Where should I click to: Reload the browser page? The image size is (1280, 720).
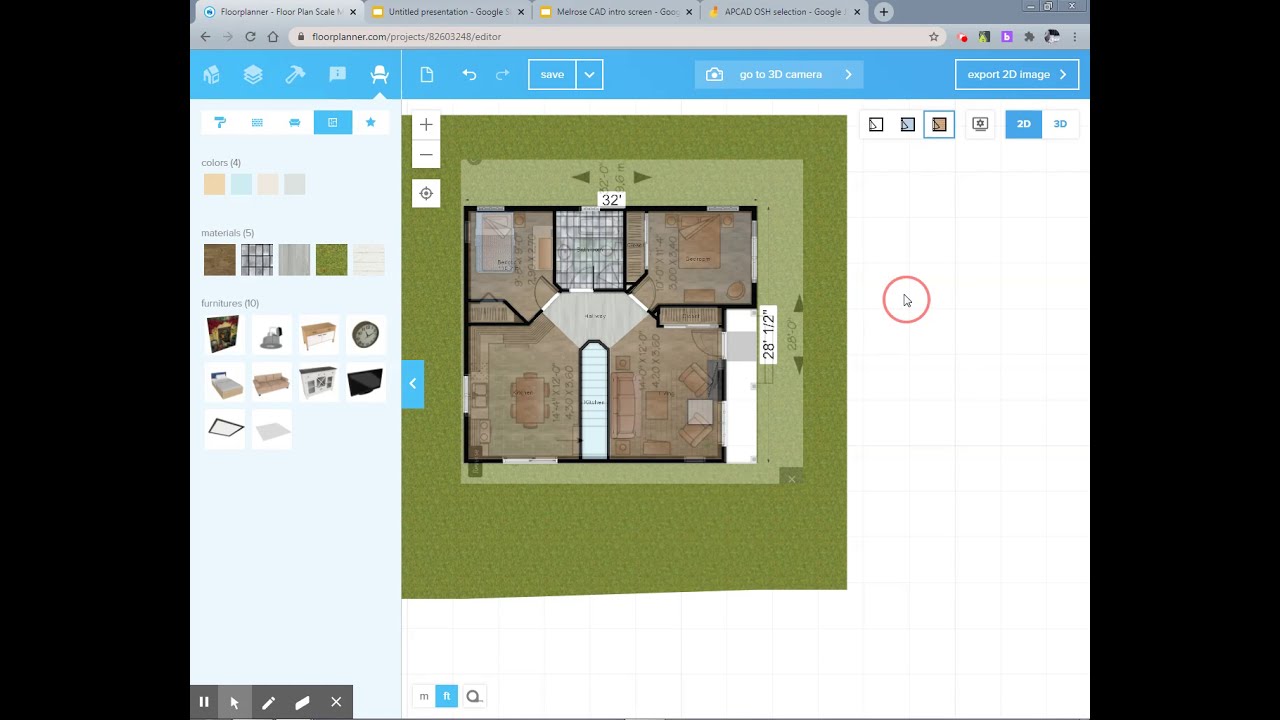click(x=250, y=37)
